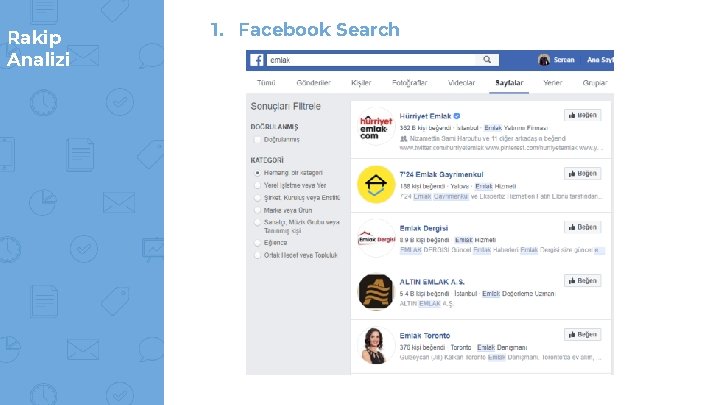Click the ALTIN EMLAK page logo
The height and width of the screenshot is (405, 720).
click(x=376, y=292)
